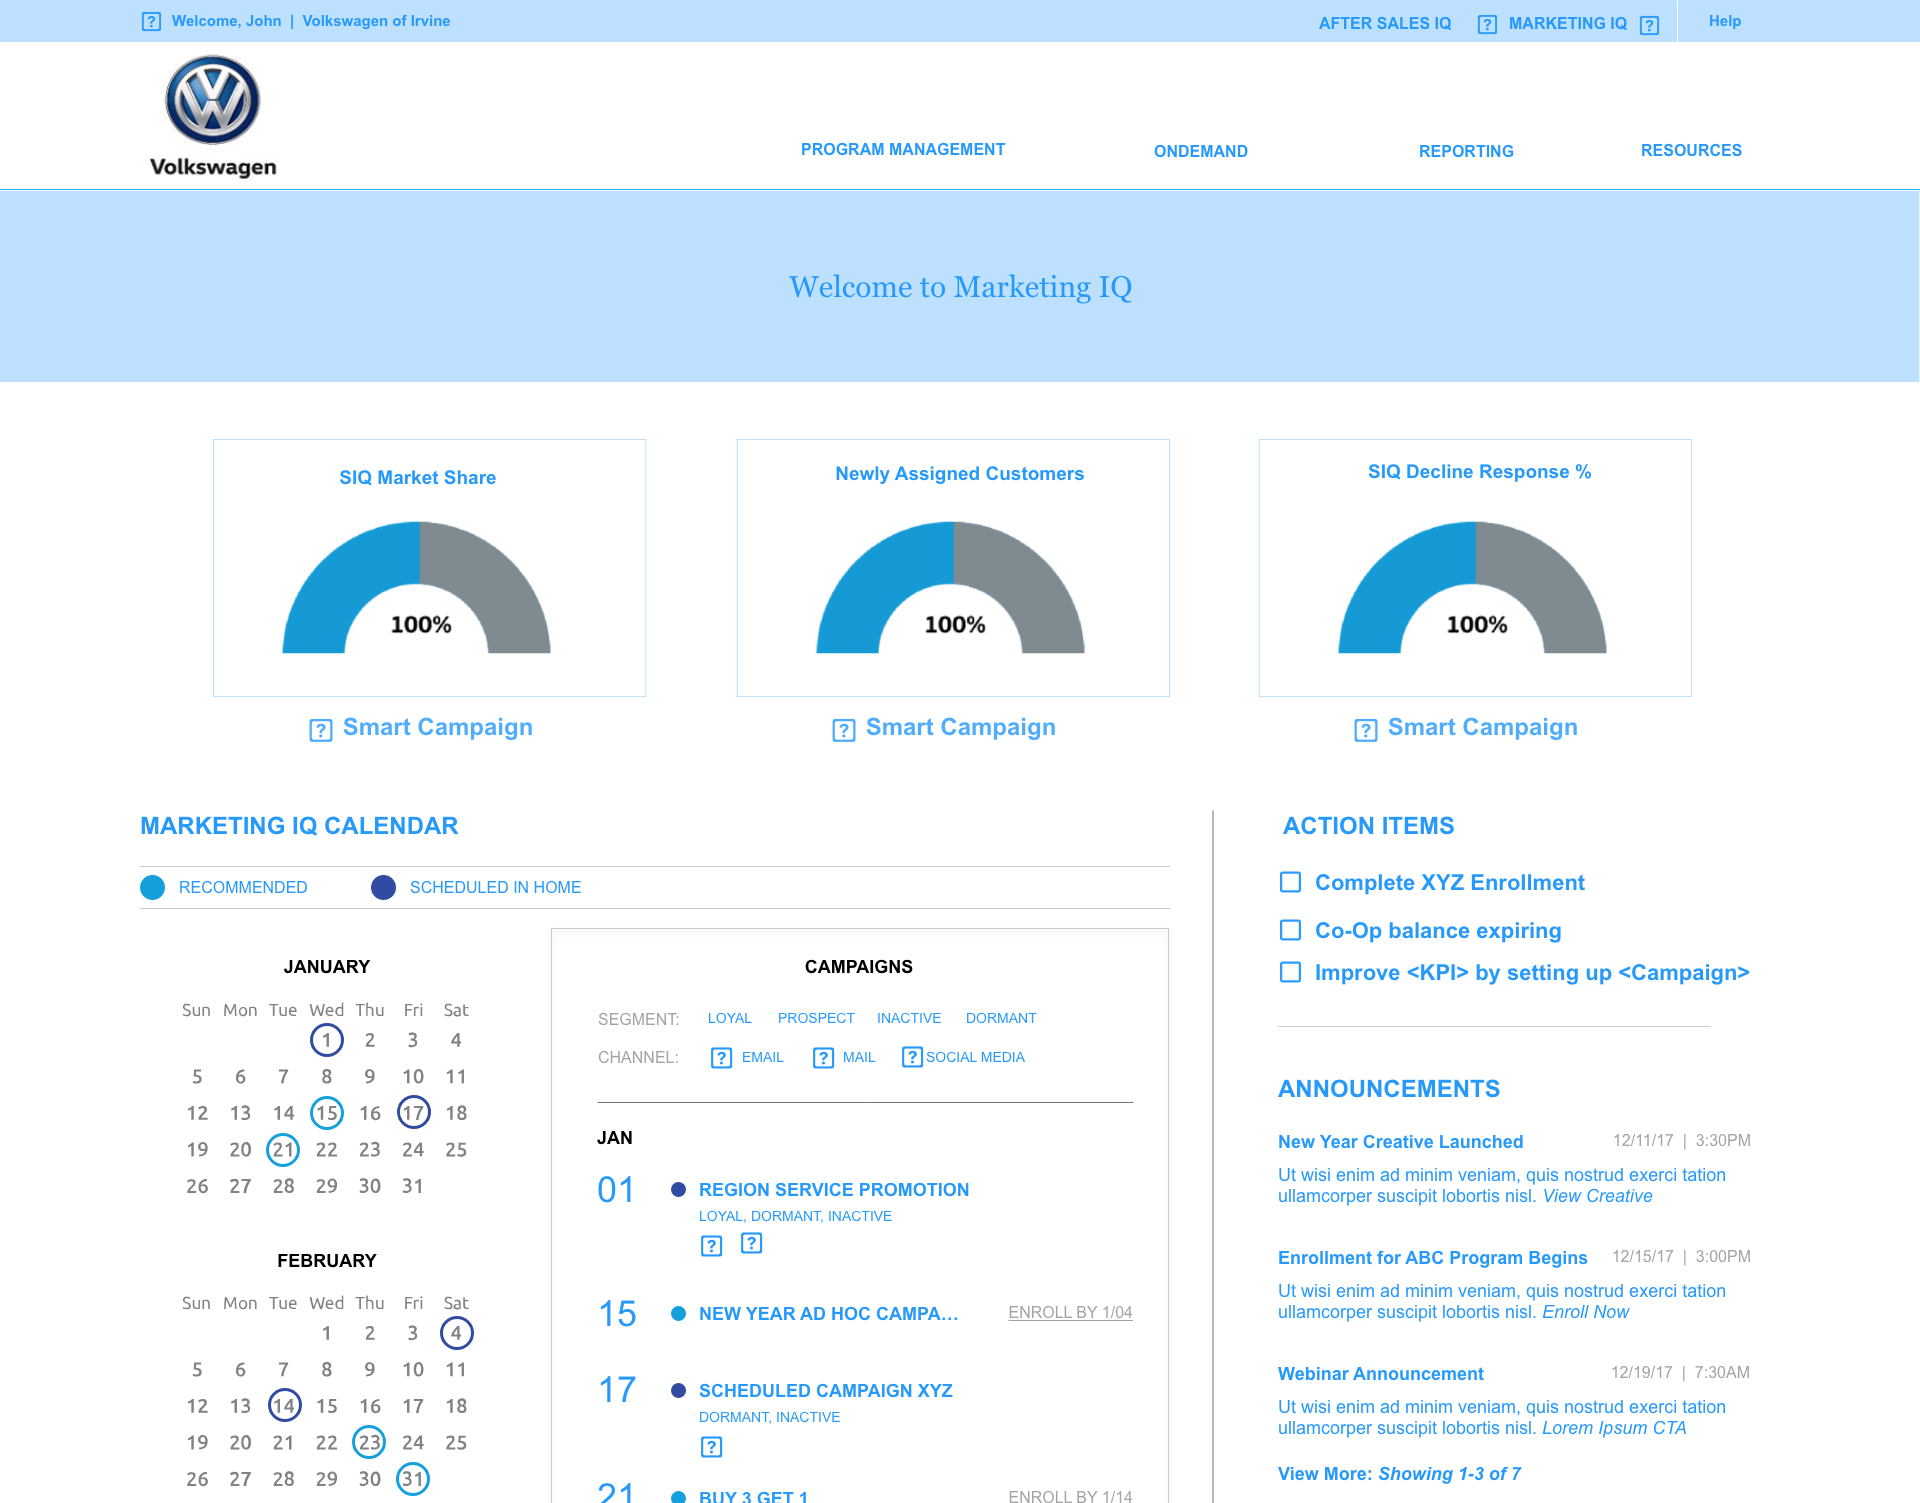Click help icon under Newly Assigned Customers card
The height and width of the screenshot is (1503, 1920).
click(x=844, y=730)
